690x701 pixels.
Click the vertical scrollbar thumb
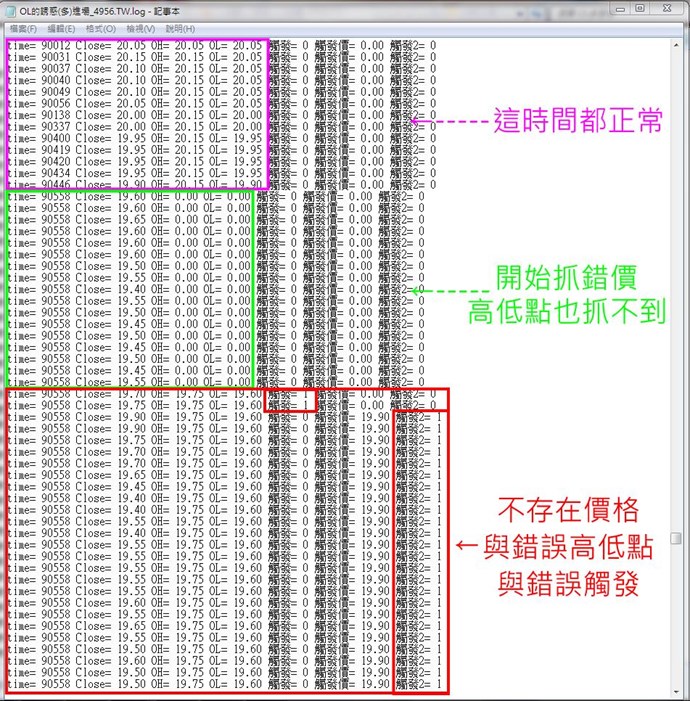[676, 539]
